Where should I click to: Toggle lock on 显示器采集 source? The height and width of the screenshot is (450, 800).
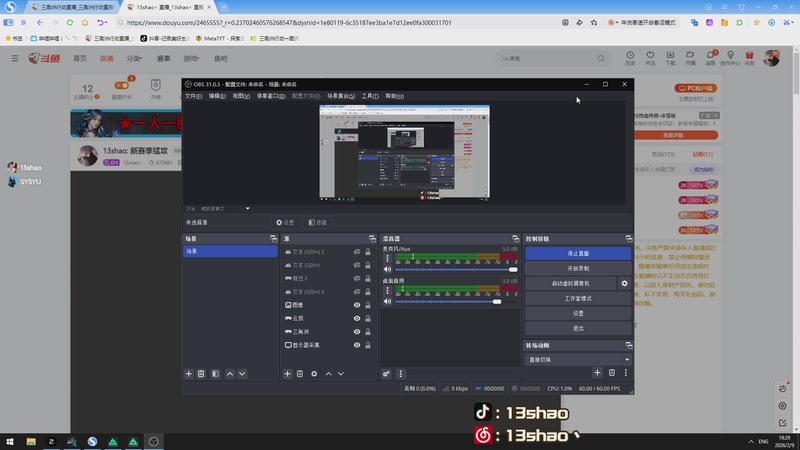point(368,345)
